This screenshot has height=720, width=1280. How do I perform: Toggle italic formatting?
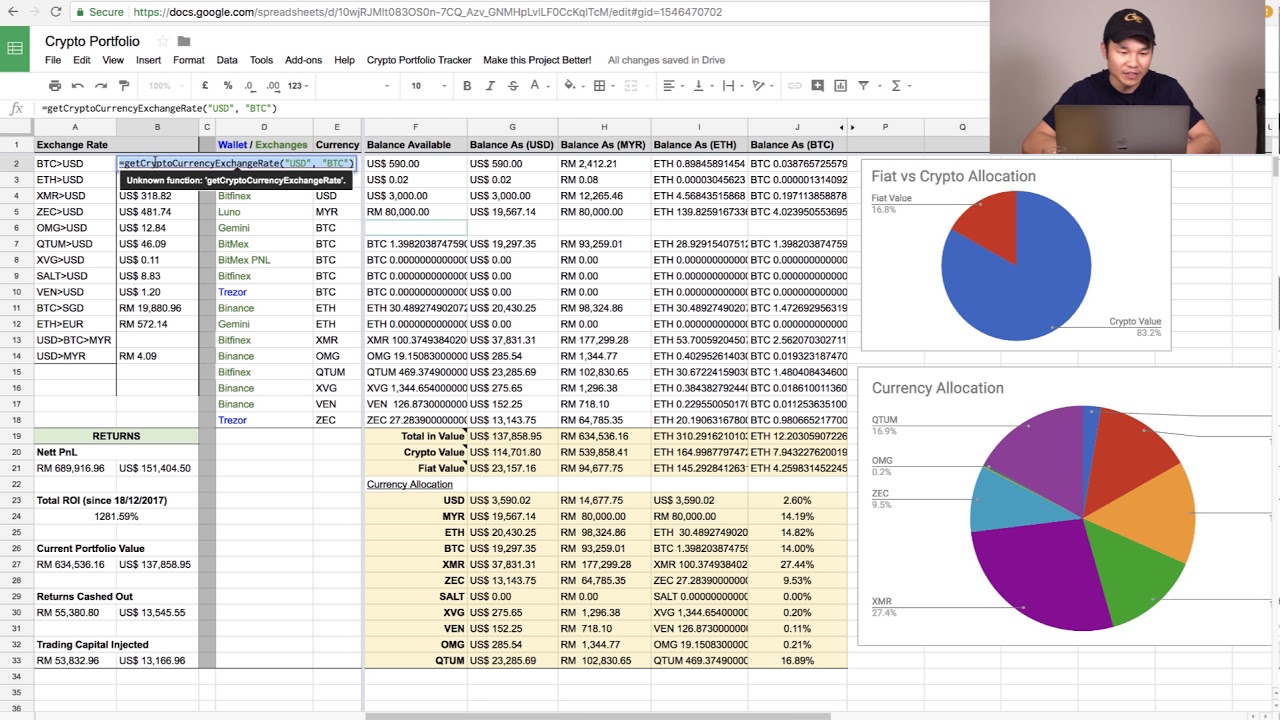(x=490, y=86)
